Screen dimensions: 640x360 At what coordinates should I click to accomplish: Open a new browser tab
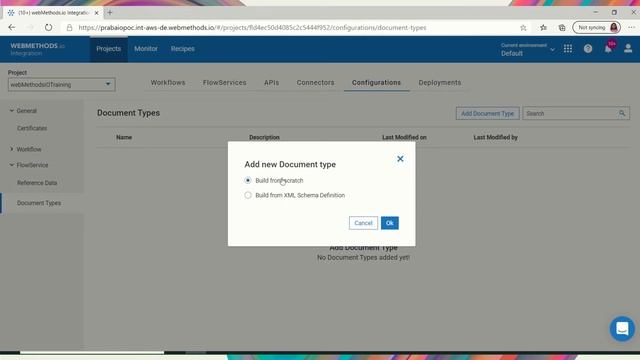(x=110, y=13)
